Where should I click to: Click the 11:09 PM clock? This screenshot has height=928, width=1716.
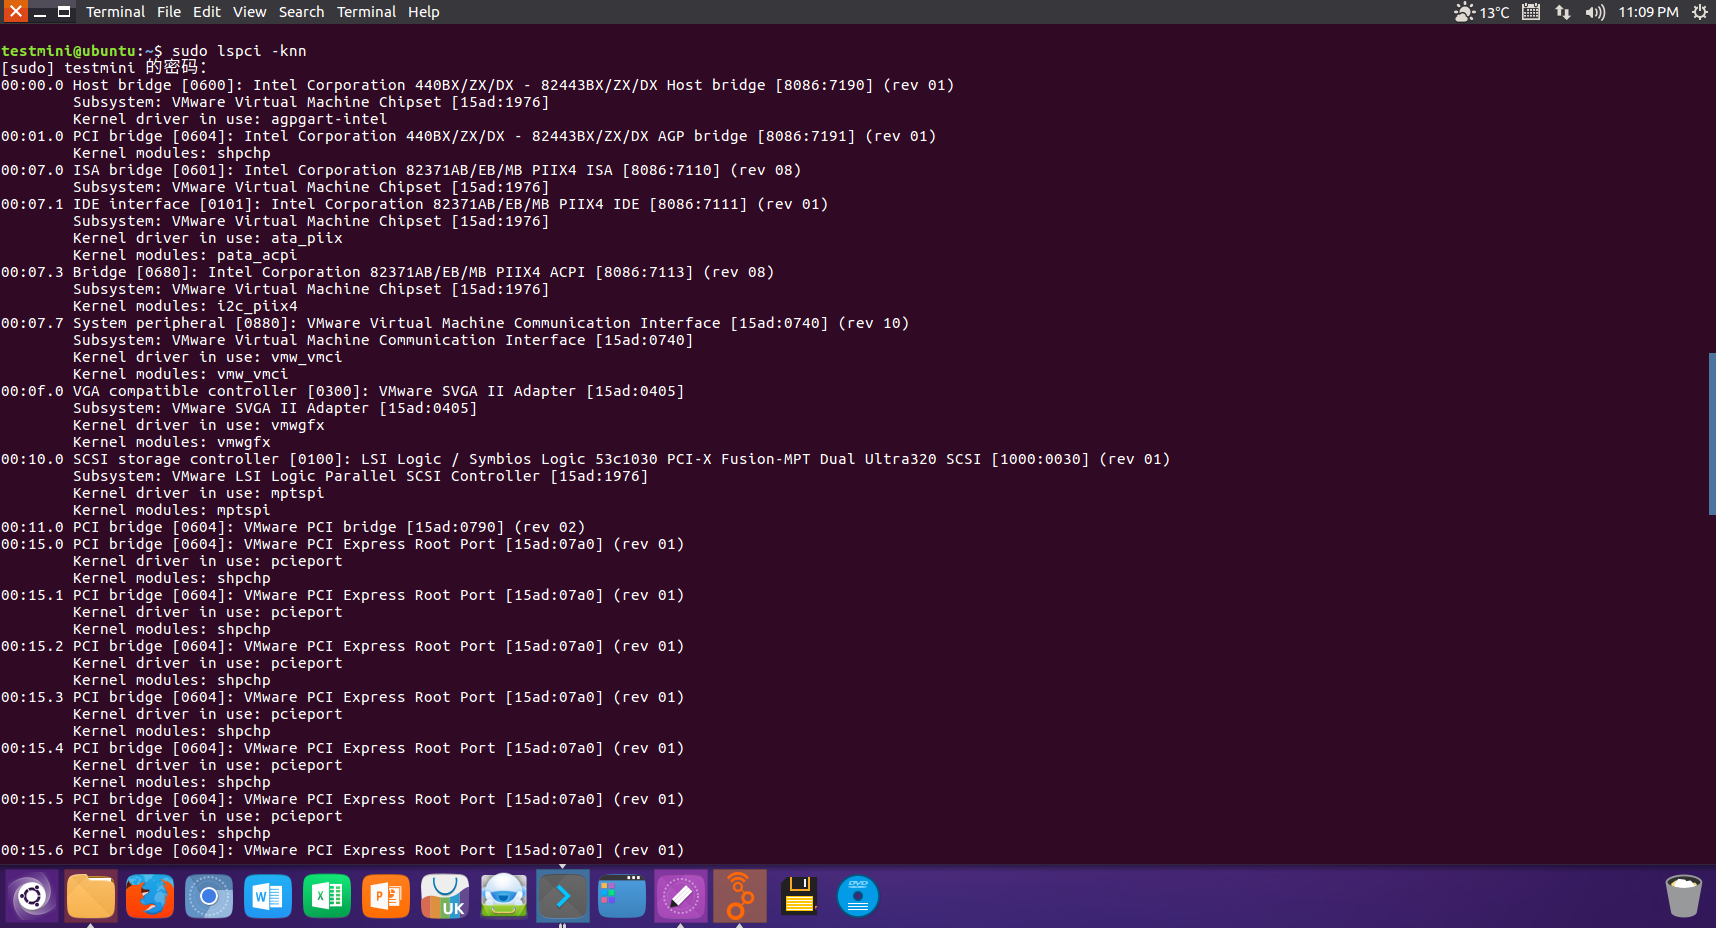[1648, 12]
